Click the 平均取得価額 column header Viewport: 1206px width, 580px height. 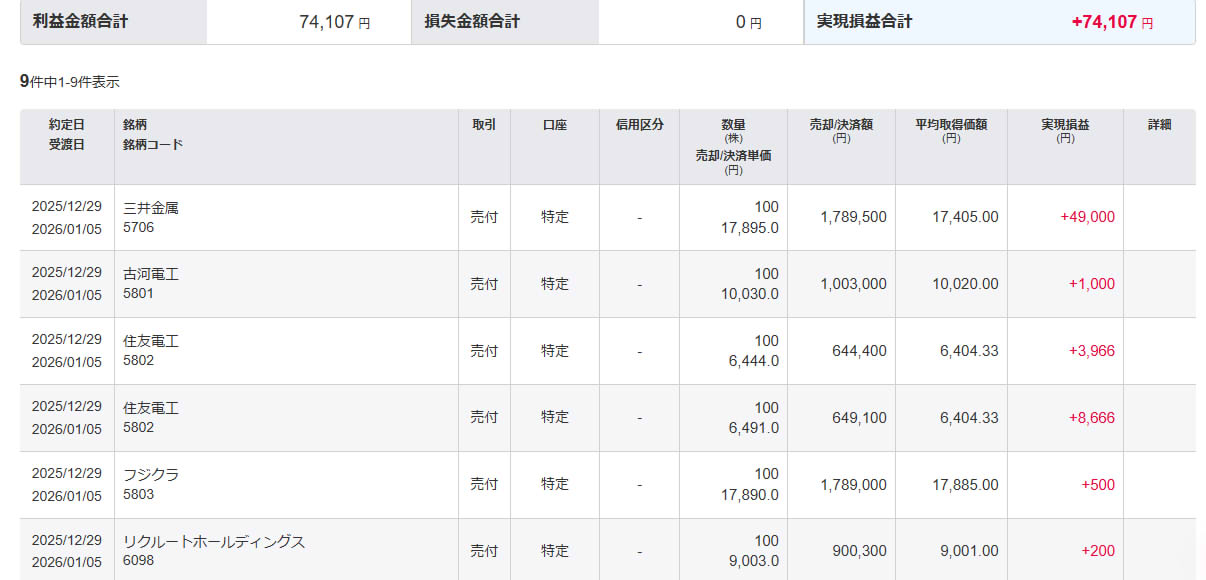point(950,125)
